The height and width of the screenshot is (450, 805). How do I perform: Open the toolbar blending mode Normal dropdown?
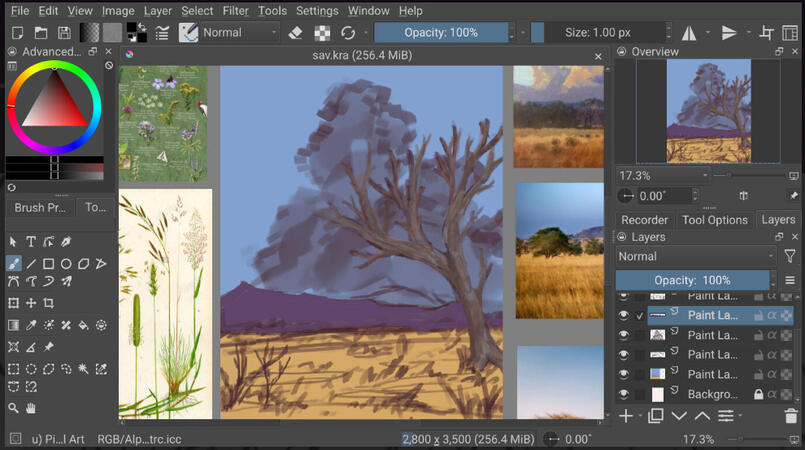pyautogui.click(x=240, y=33)
